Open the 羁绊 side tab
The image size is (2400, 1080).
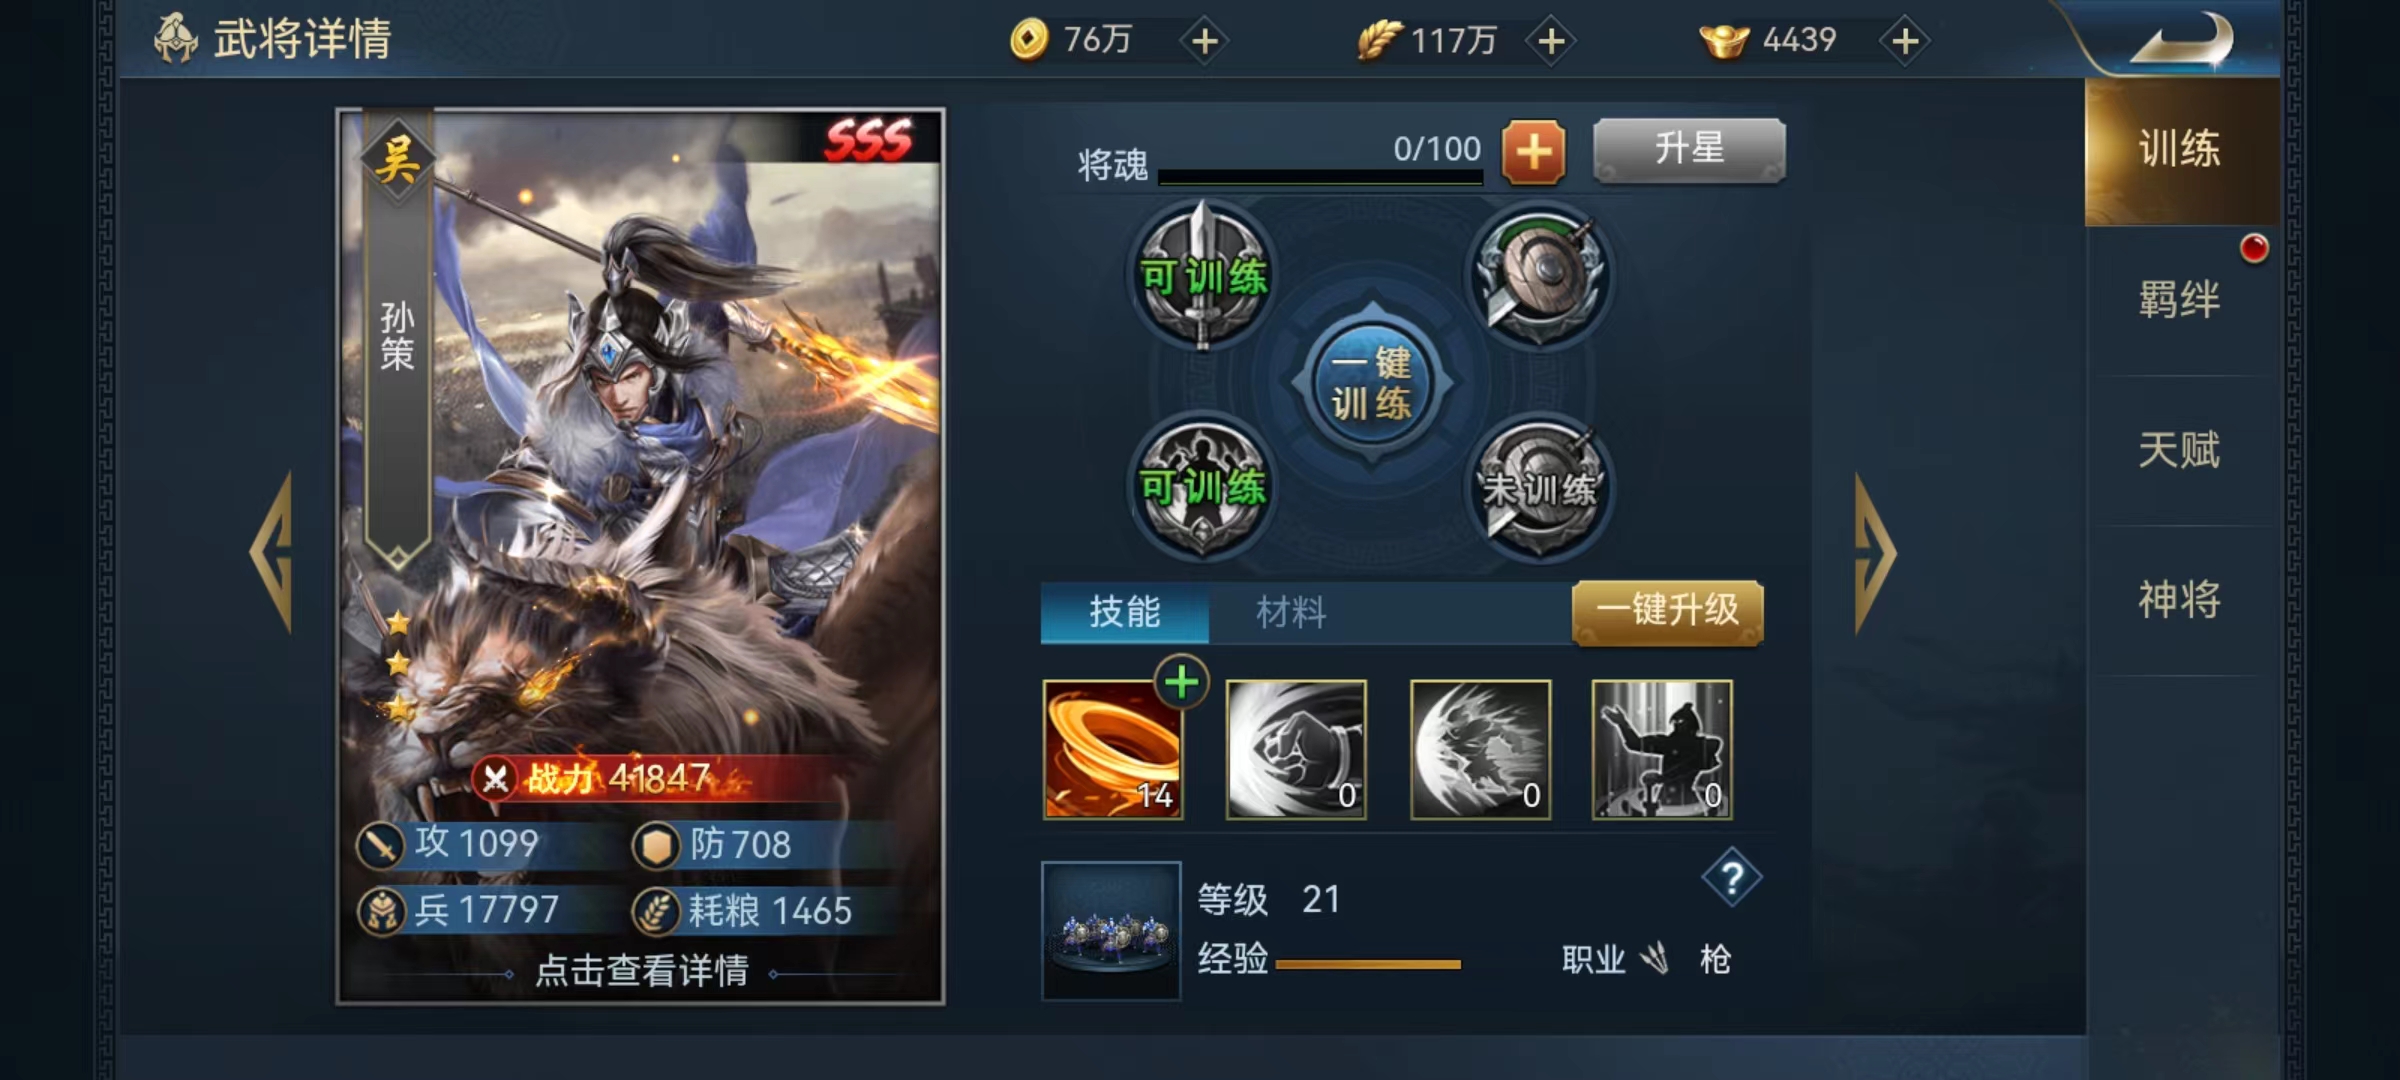pos(2180,300)
